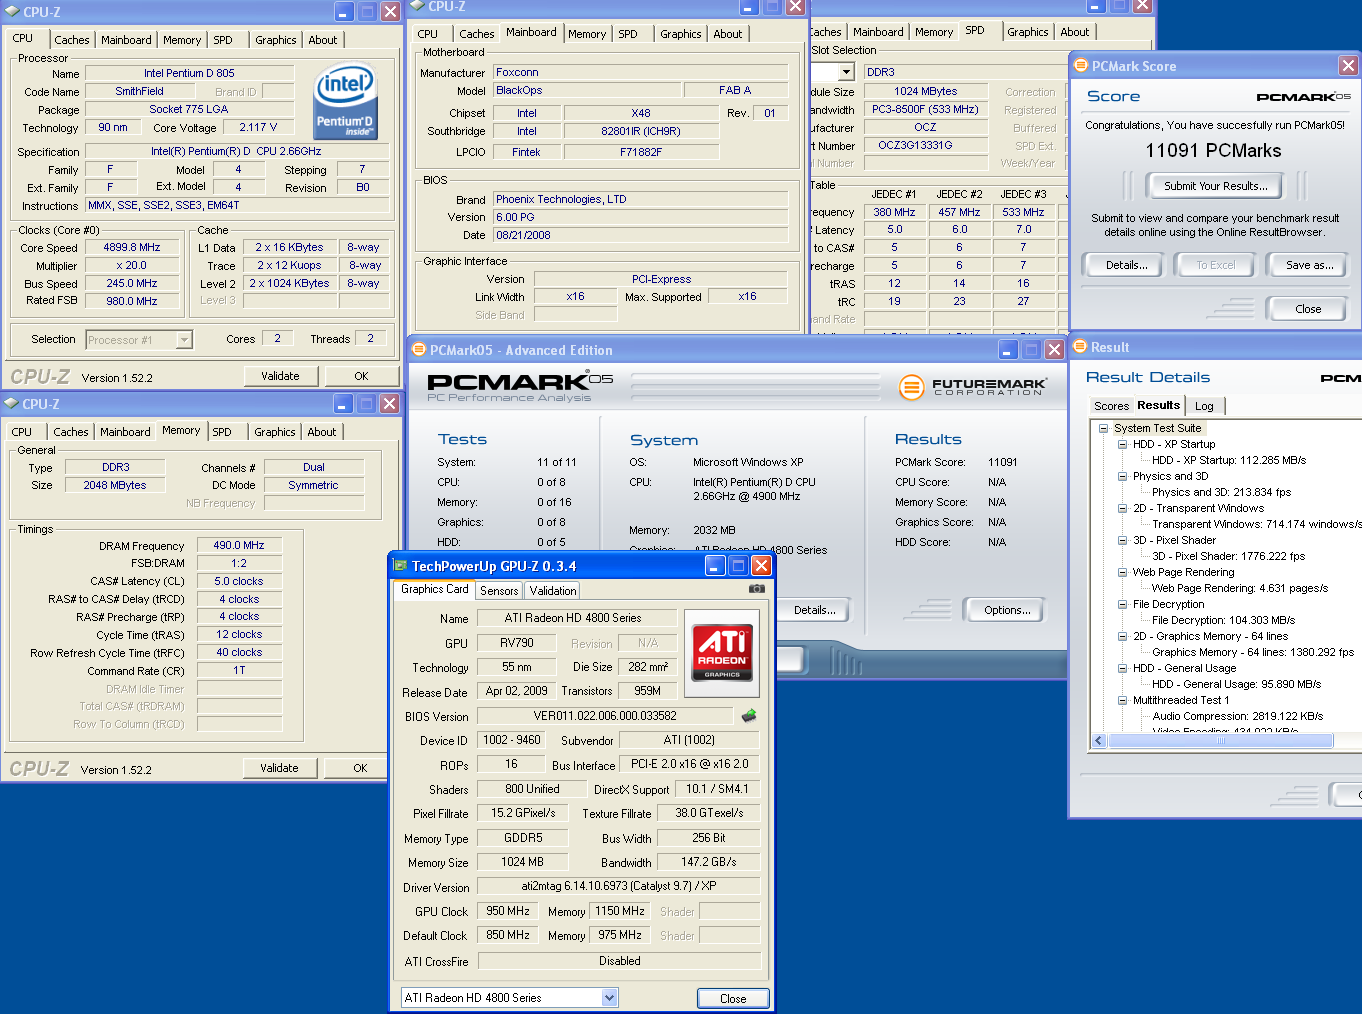1362x1014 pixels.
Task: Collapse the System Test Suite tree node
Action: (1104, 428)
